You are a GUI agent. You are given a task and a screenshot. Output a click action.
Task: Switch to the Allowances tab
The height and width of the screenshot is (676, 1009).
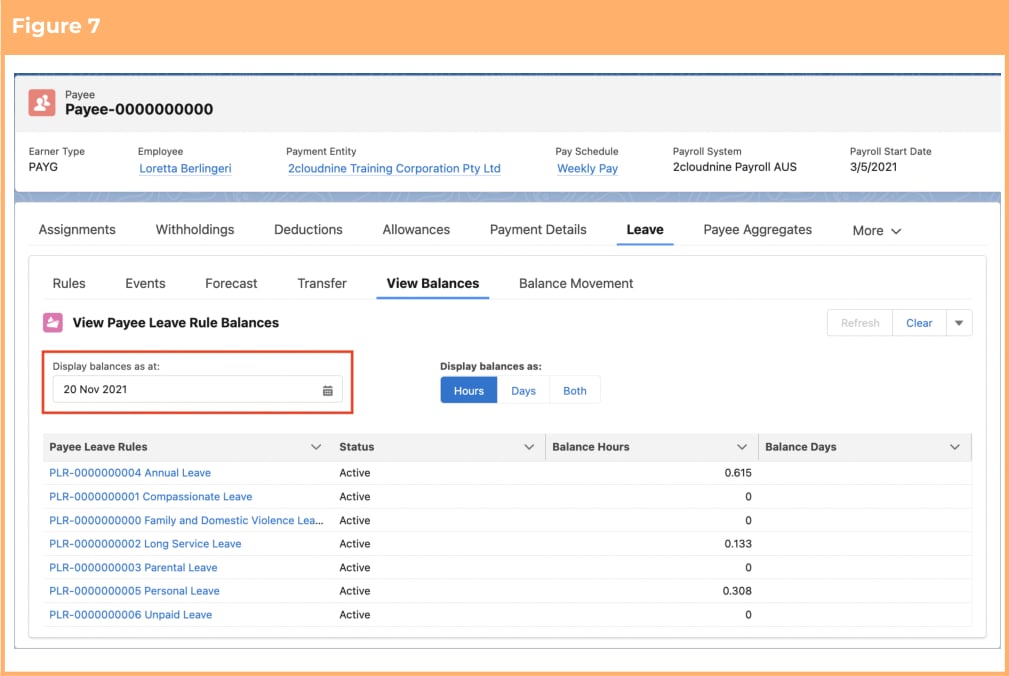416,230
